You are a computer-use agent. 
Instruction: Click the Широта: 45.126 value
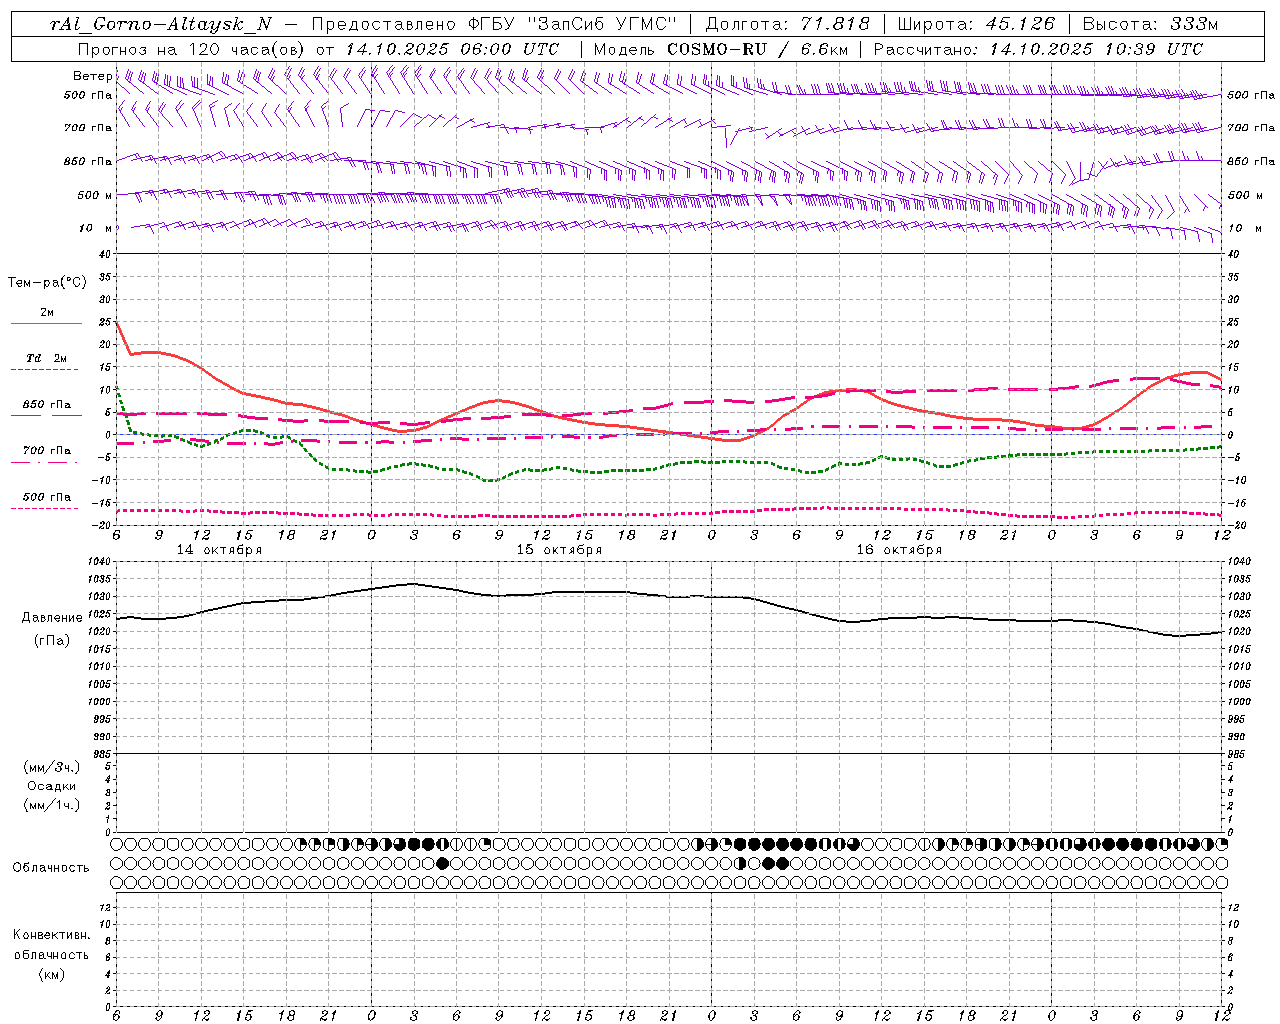click(976, 25)
